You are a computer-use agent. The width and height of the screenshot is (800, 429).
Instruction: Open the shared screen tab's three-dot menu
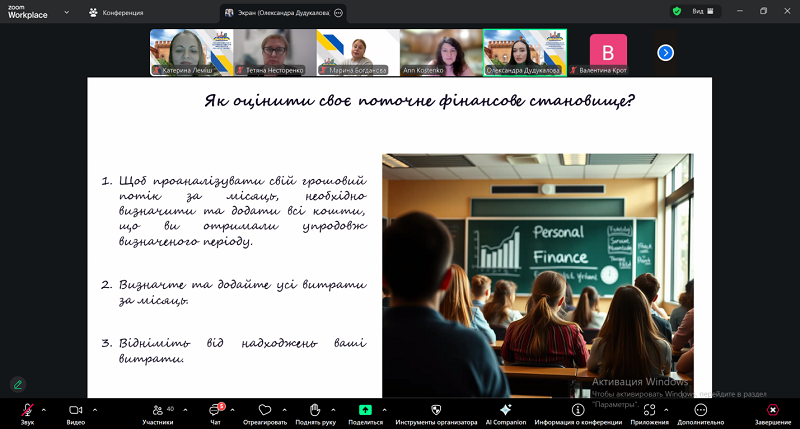click(338, 12)
